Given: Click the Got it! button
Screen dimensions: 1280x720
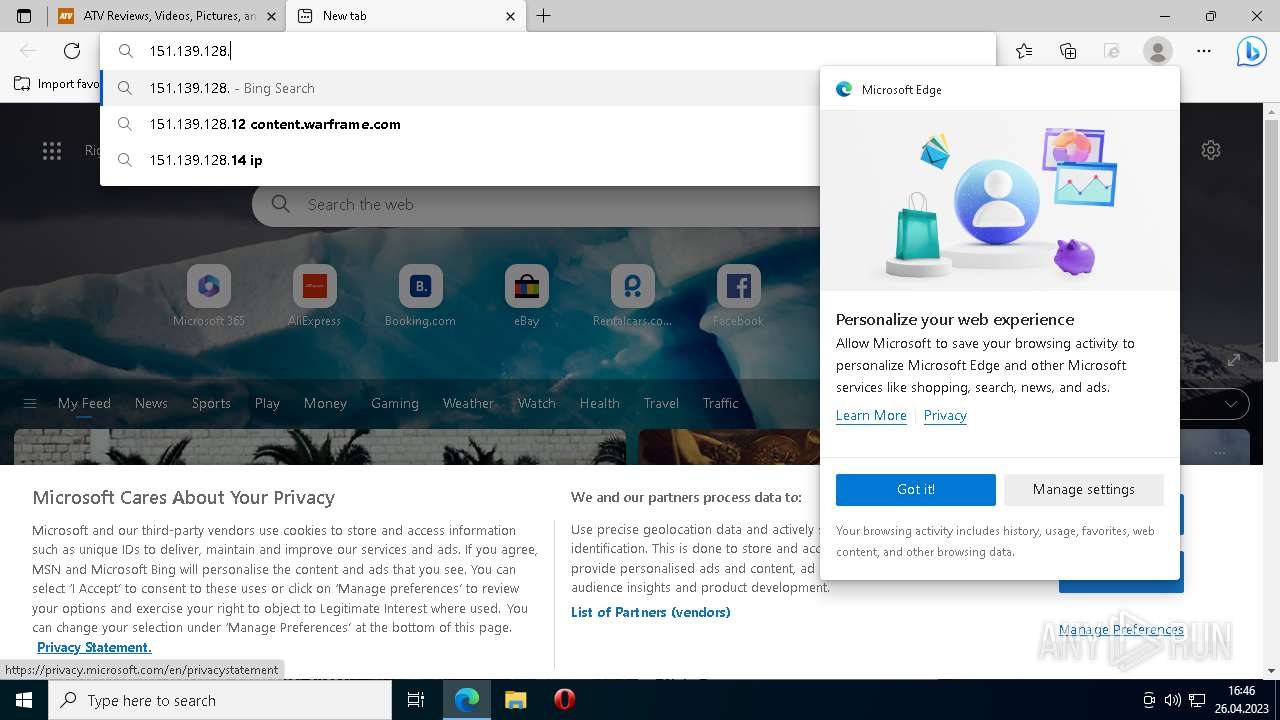Looking at the screenshot, I should click(x=916, y=489).
